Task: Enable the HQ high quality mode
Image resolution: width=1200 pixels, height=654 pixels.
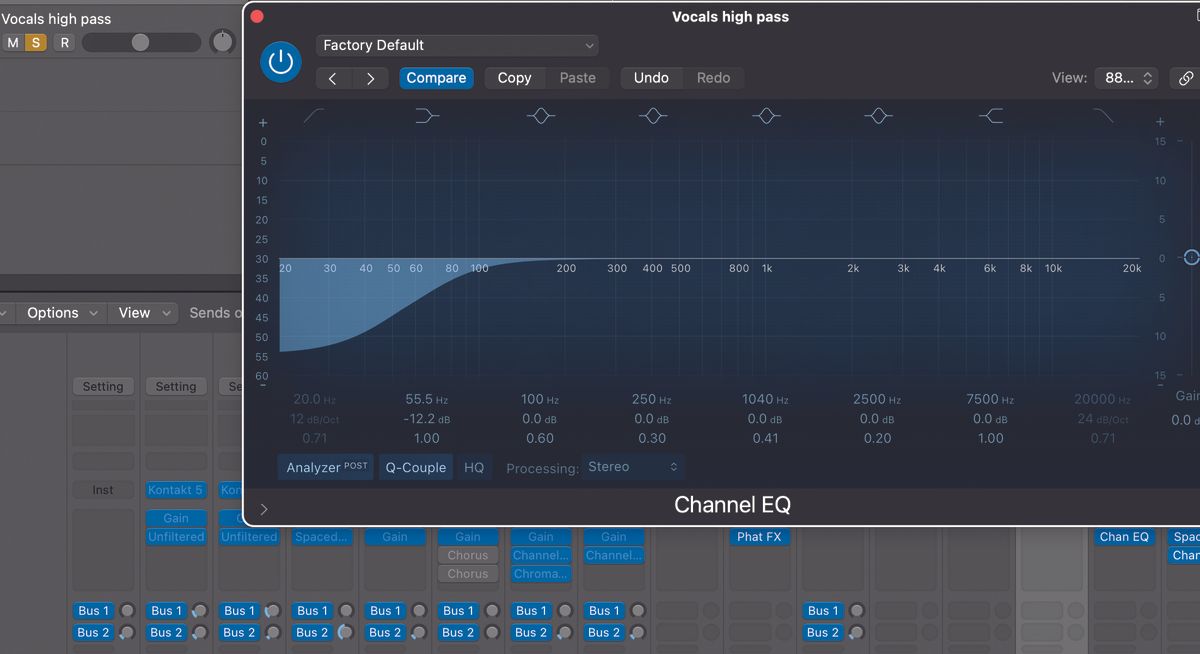Action: pyautogui.click(x=474, y=466)
